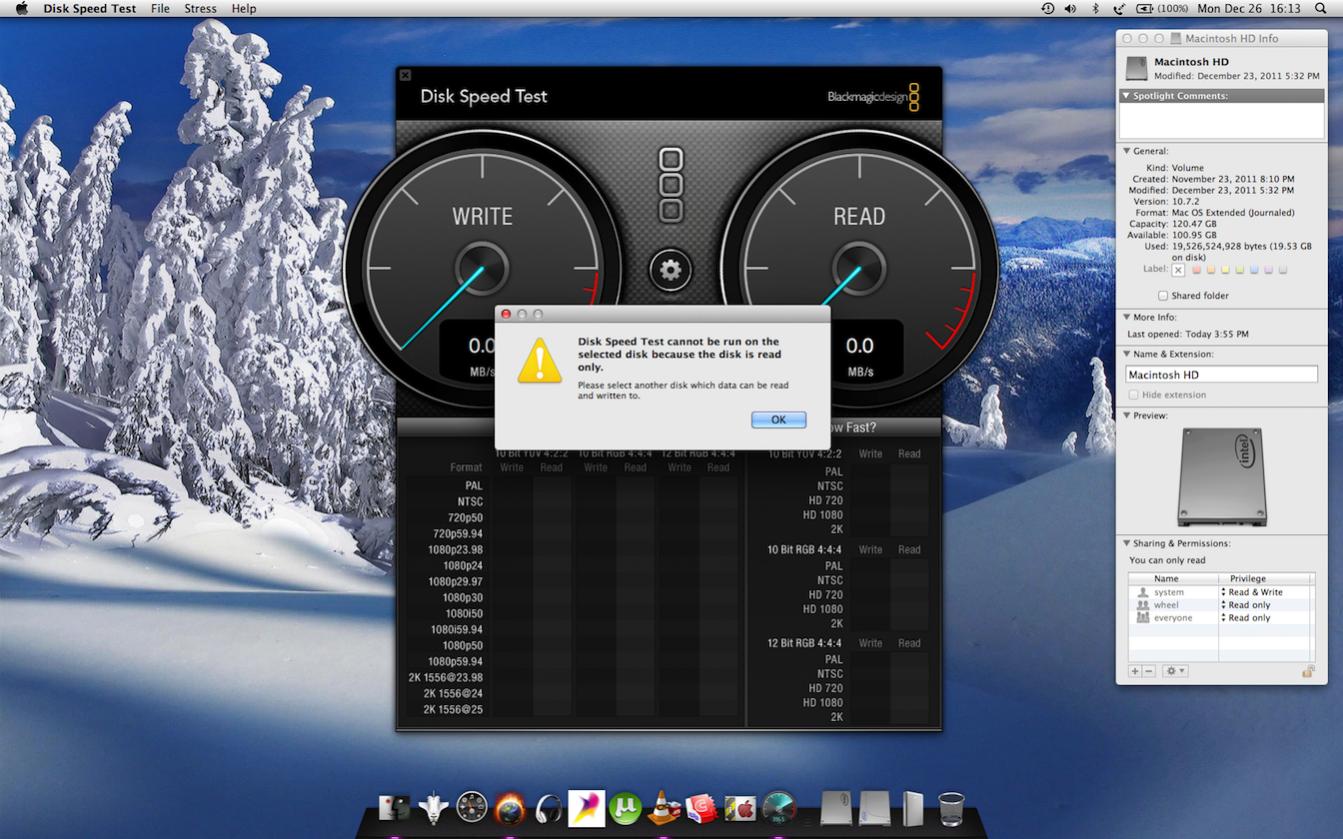Click the Privilege column header
The width and height of the screenshot is (1343, 839).
(x=1266, y=579)
